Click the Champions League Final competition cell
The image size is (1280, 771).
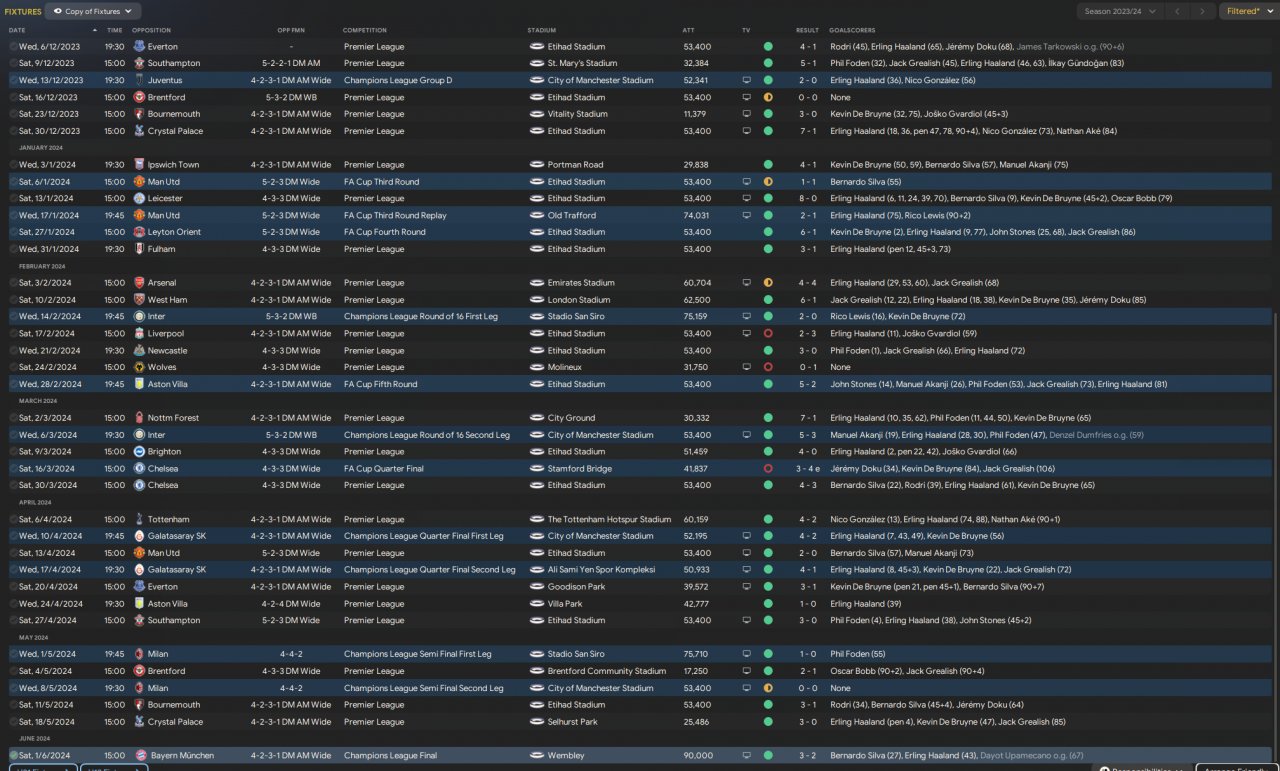392,755
